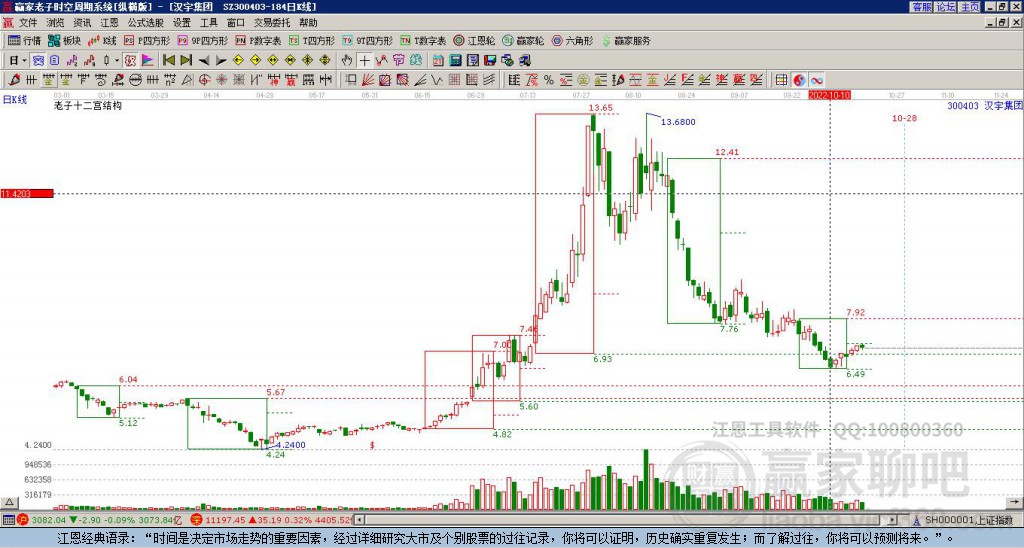Viewport: 1024px width, 548px height.
Task: Open the 赢家轮 wheel tool
Action: tap(523, 40)
